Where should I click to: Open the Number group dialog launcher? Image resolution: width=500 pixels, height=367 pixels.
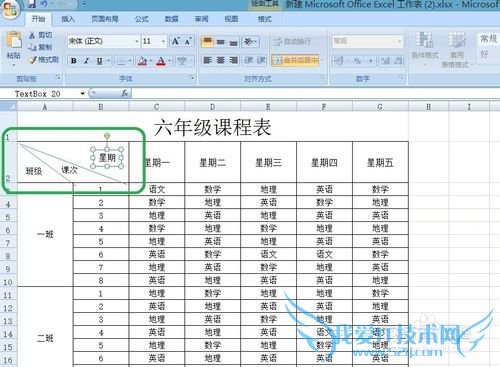point(402,78)
